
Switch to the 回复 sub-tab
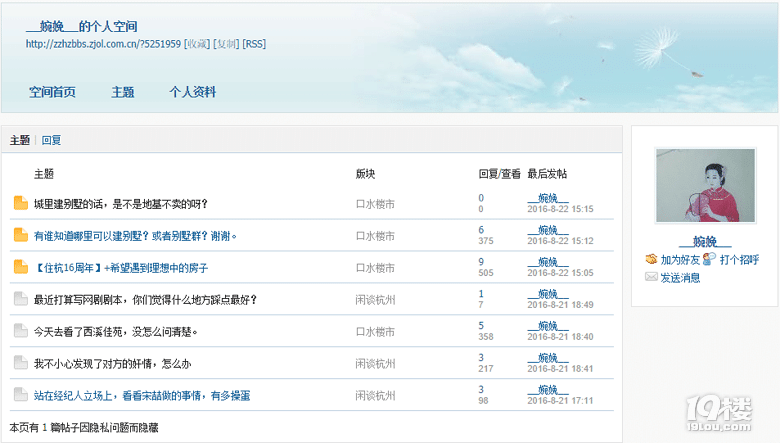51,140
